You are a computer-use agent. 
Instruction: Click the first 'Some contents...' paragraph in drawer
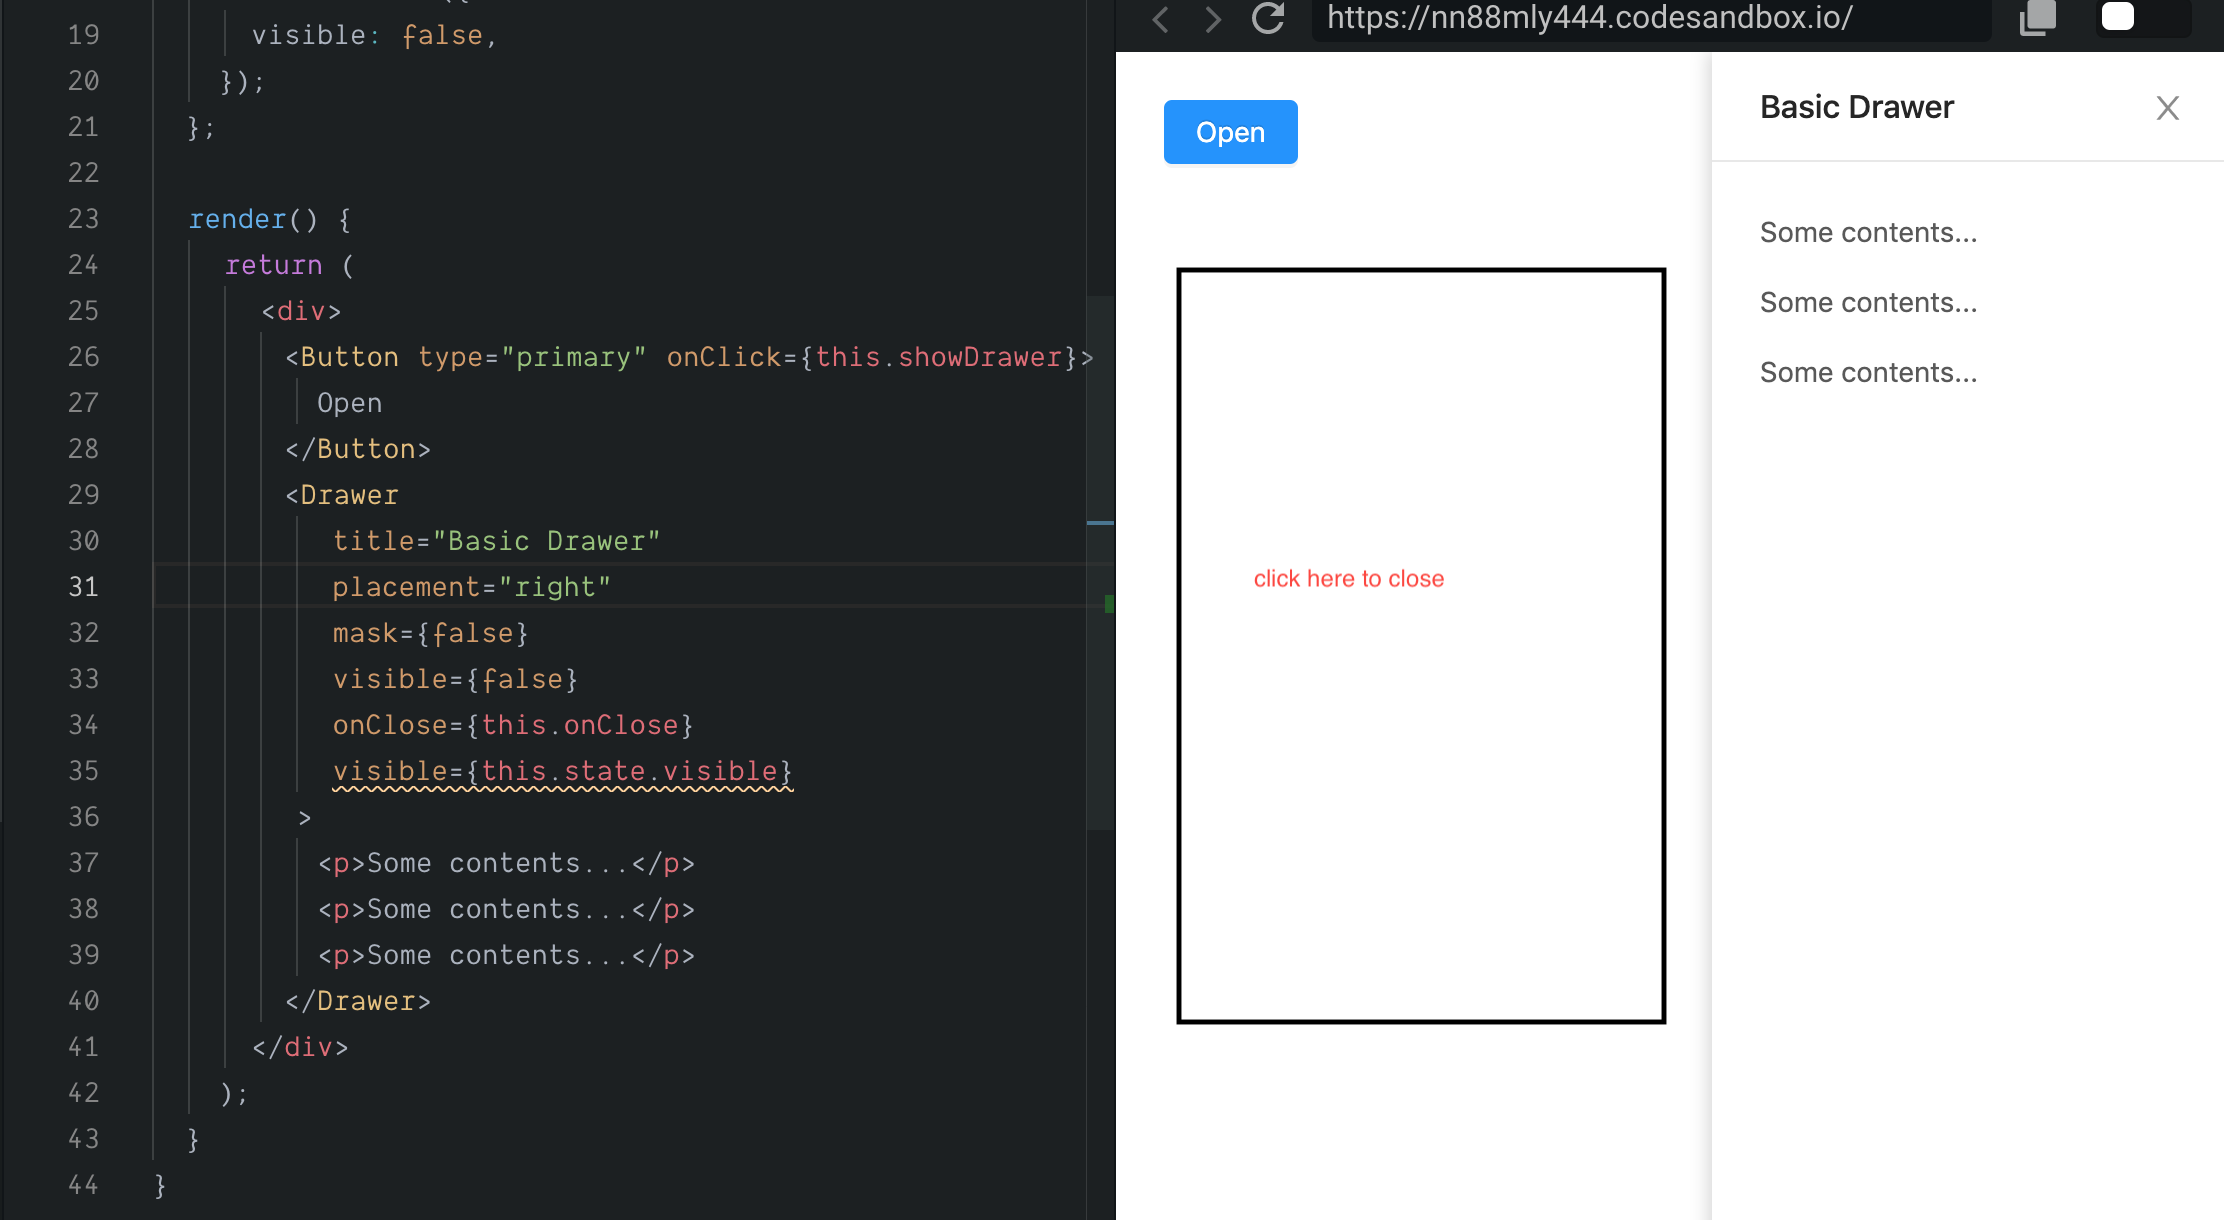click(x=1868, y=233)
